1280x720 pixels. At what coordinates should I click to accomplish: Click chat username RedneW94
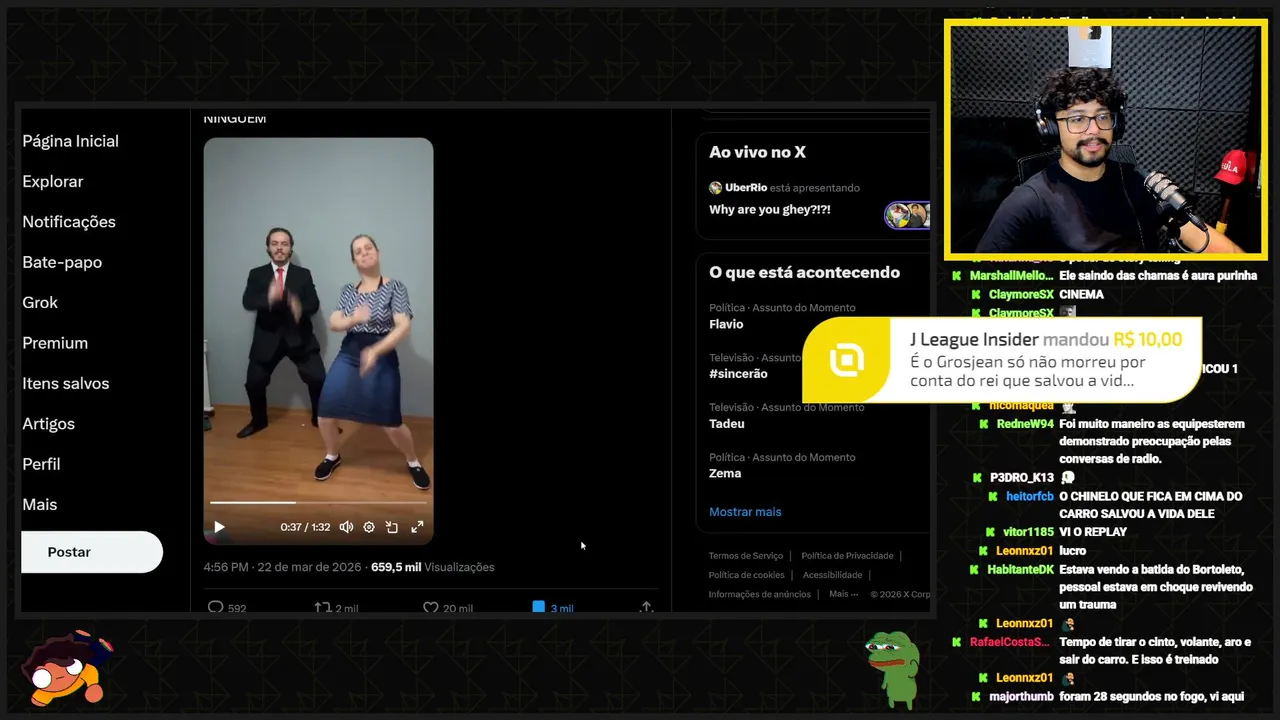[1025, 424]
